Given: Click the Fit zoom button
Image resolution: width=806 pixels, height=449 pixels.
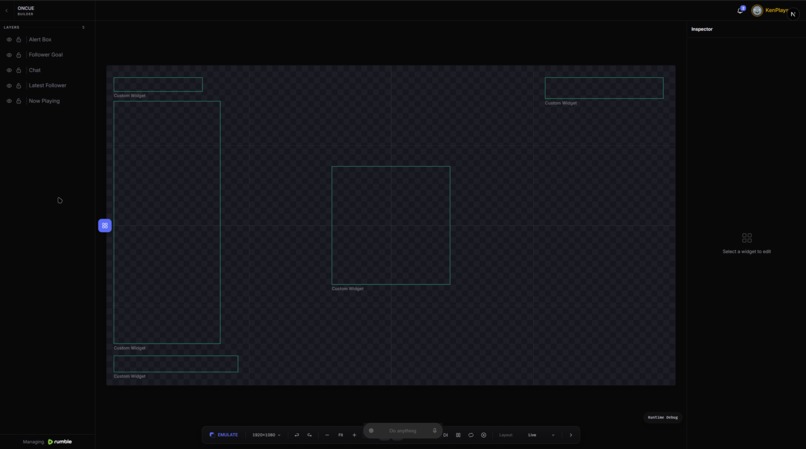Looking at the screenshot, I should pos(340,435).
